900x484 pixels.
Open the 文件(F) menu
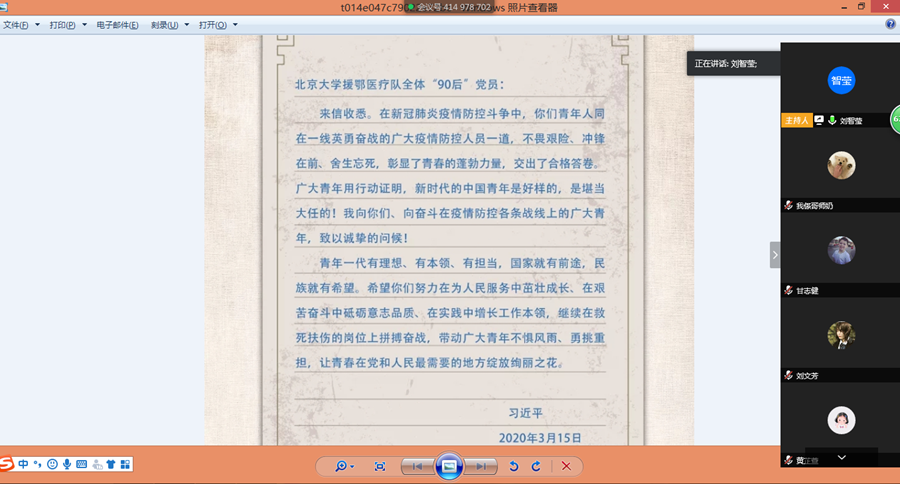click(19, 25)
